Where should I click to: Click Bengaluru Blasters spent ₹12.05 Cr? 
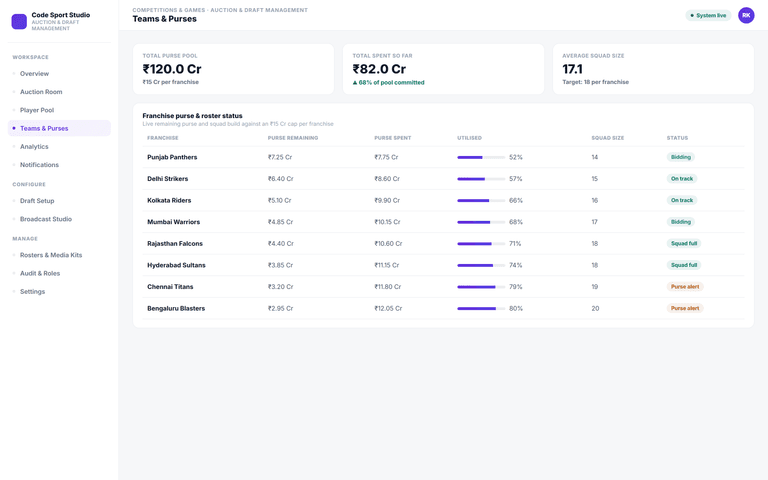[x=388, y=309]
